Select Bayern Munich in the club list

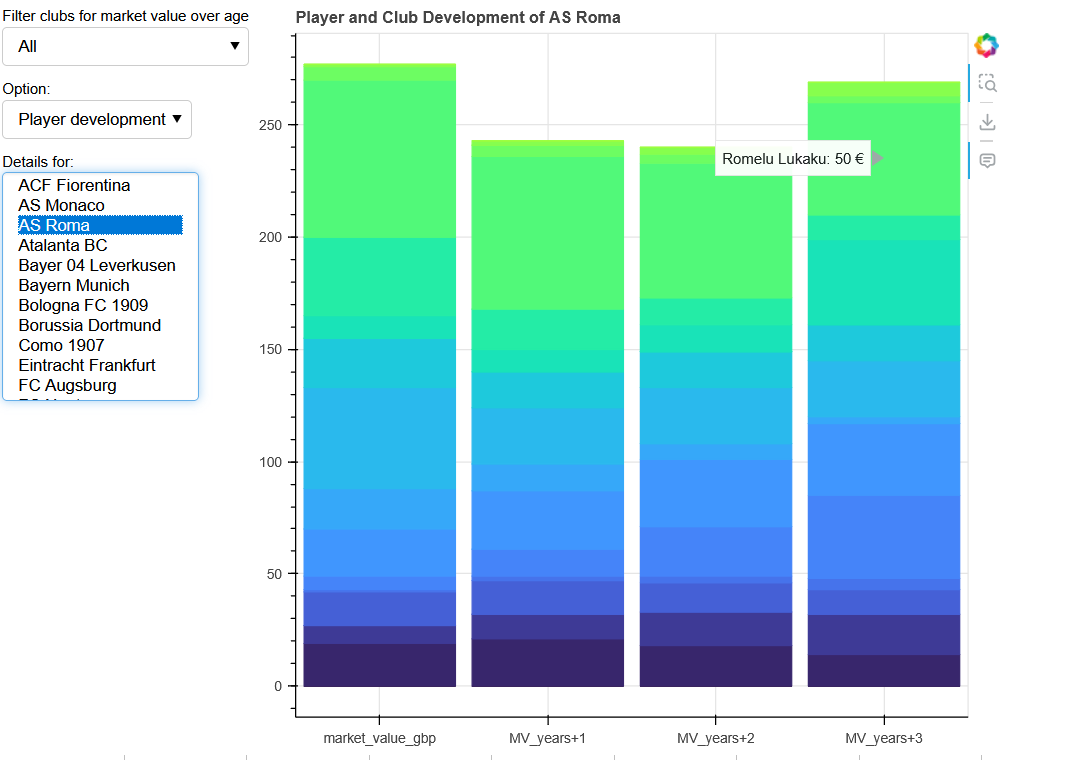74,285
